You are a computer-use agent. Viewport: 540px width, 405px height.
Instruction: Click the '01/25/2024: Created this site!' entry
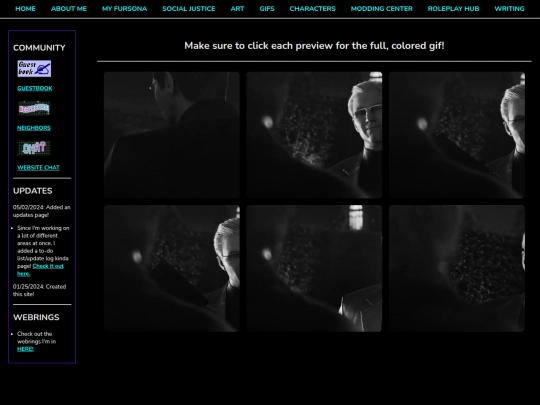[x=40, y=290]
